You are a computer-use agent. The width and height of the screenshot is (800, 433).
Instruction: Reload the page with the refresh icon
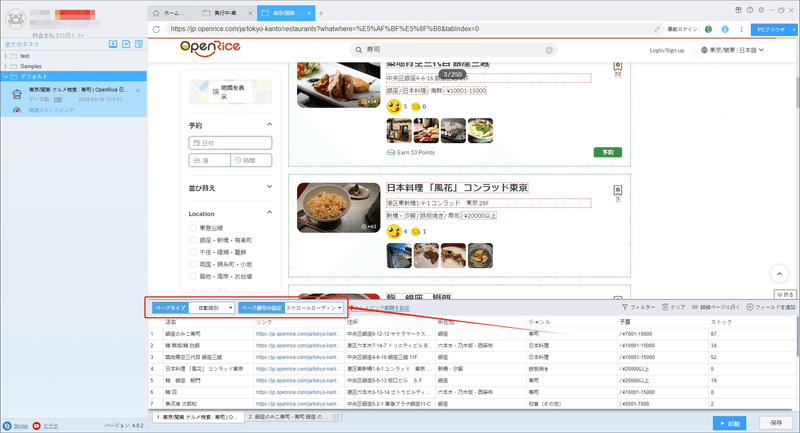156,29
